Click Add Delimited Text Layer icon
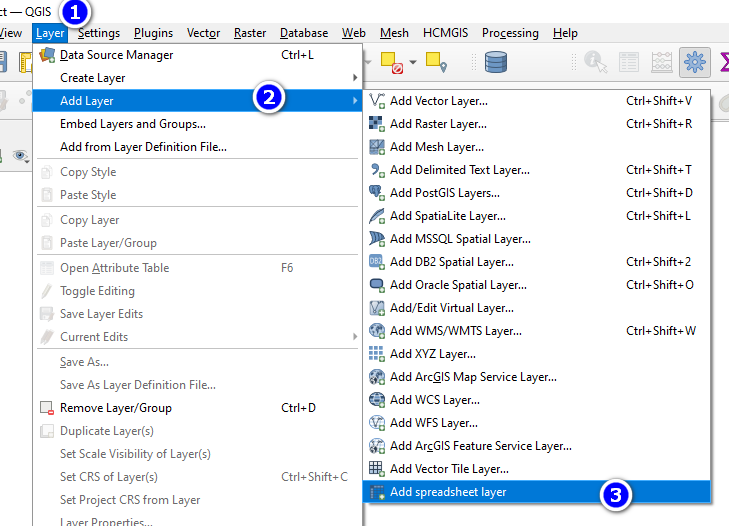The width and height of the screenshot is (729, 526). coord(377,170)
